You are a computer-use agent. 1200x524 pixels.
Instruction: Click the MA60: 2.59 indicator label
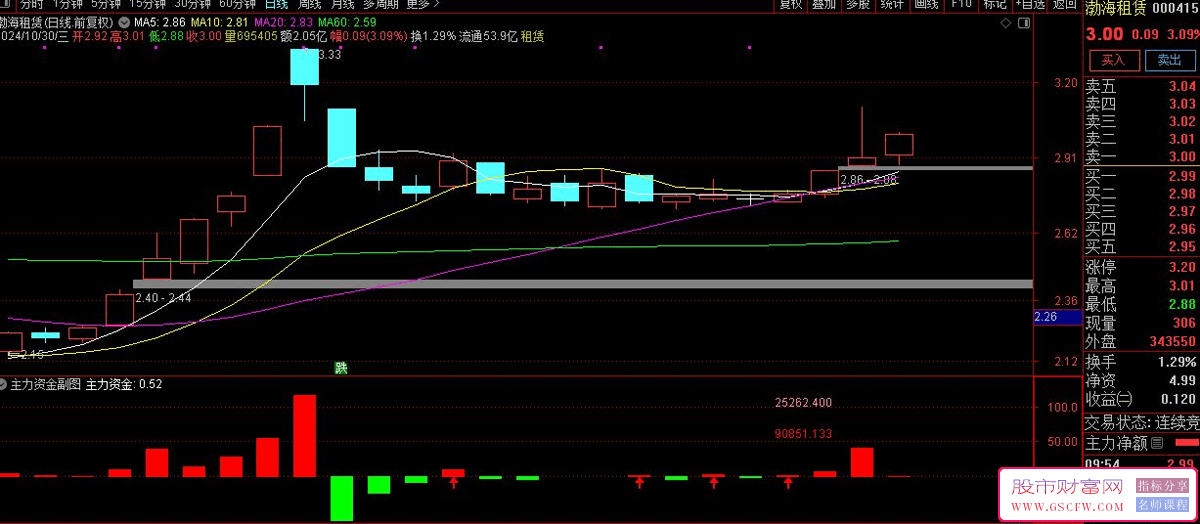pyautogui.click(x=347, y=21)
